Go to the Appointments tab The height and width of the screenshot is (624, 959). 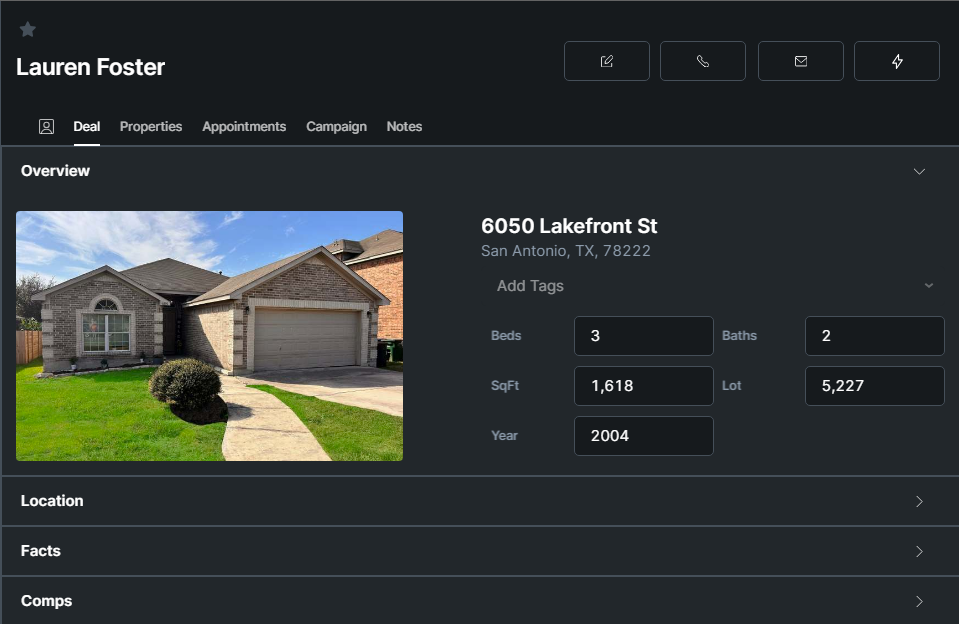click(244, 127)
